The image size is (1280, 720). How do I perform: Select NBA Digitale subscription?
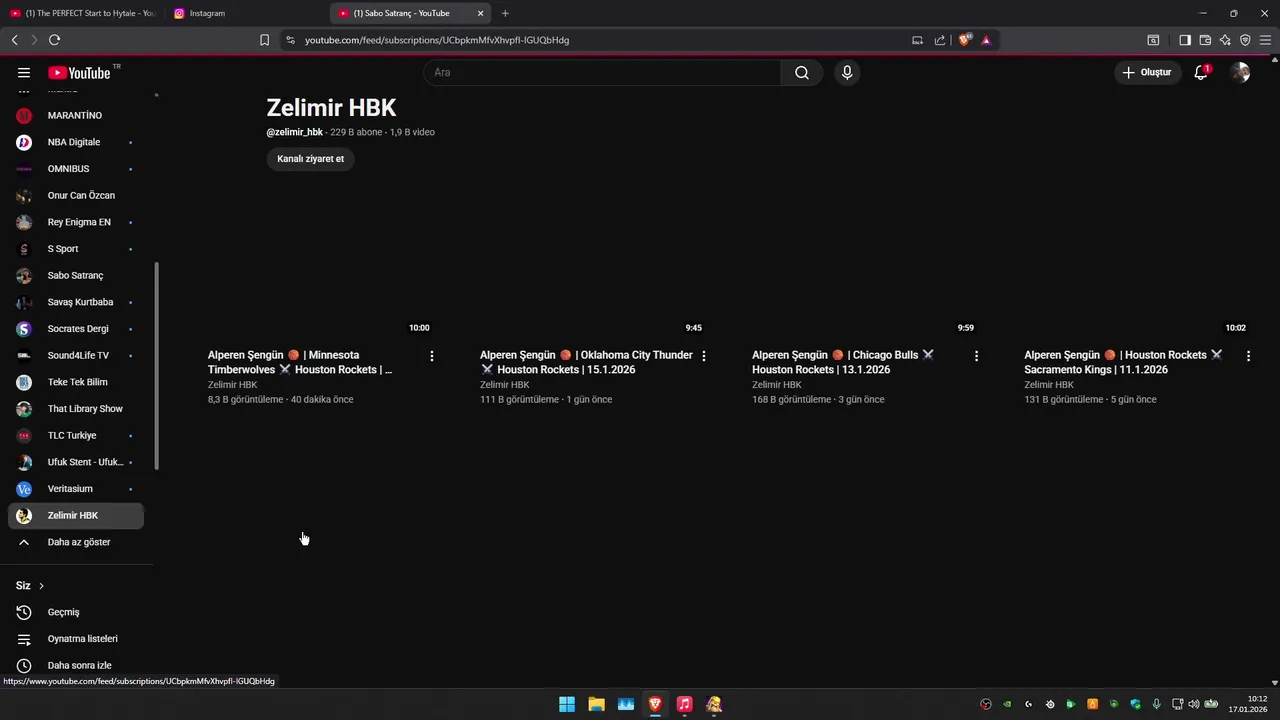[76, 142]
